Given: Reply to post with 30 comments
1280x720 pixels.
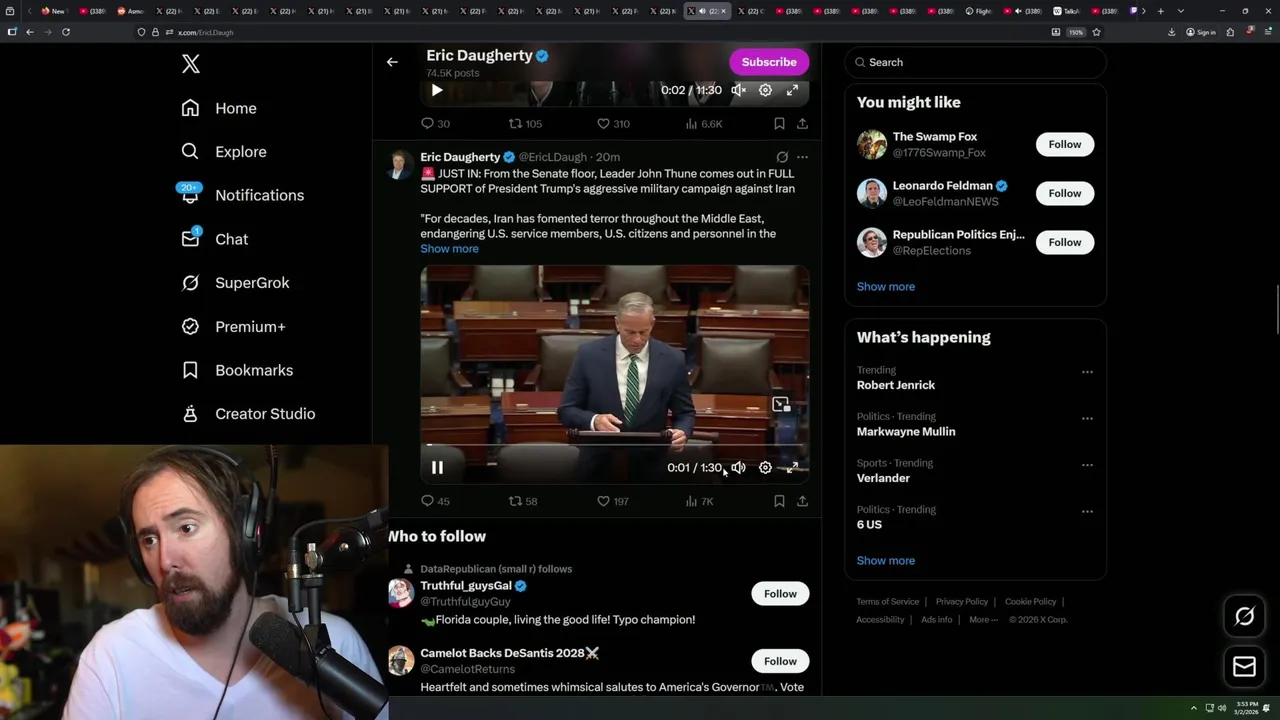Looking at the screenshot, I should coord(435,124).
